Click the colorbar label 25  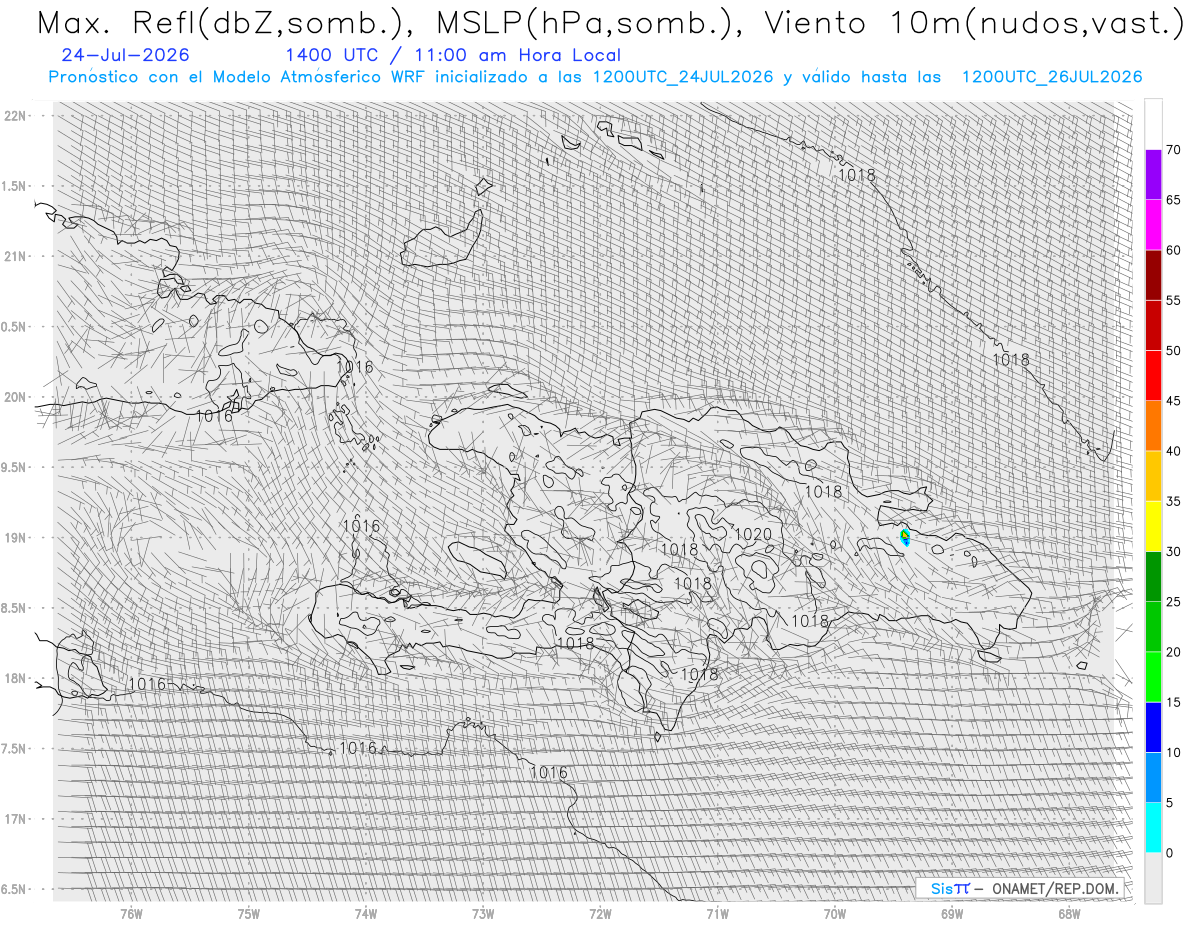pos(1173,602)
